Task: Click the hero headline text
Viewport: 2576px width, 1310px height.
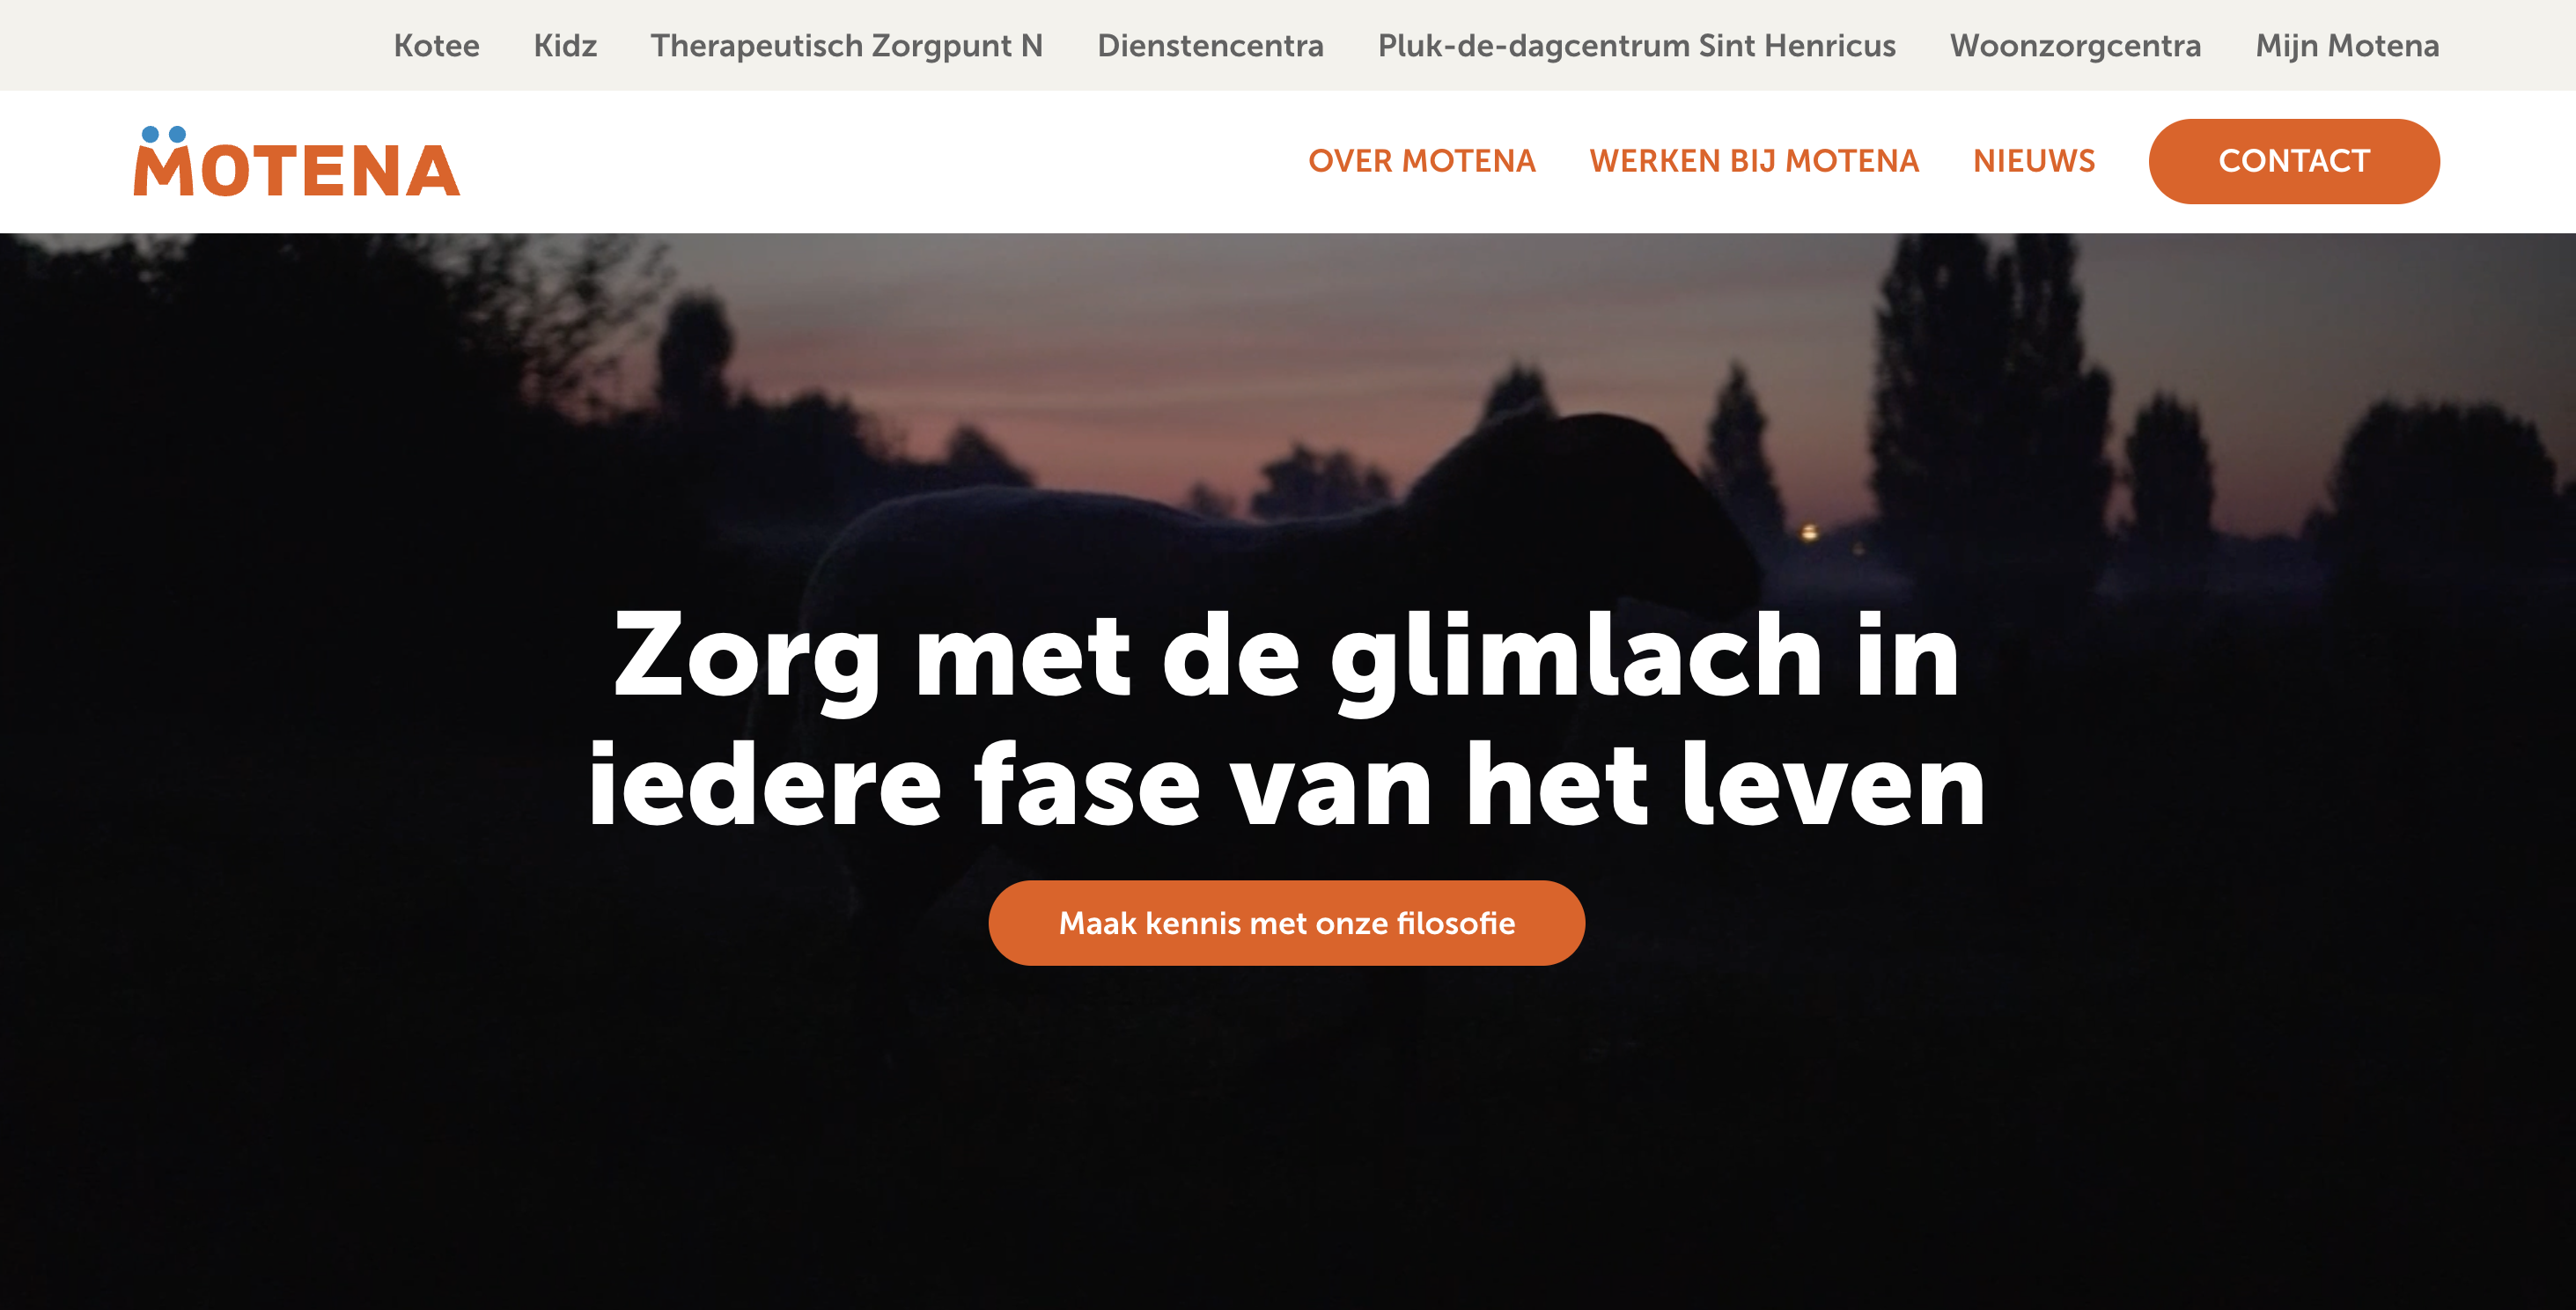Action: pyautogui.click(x=1287, y=718)
